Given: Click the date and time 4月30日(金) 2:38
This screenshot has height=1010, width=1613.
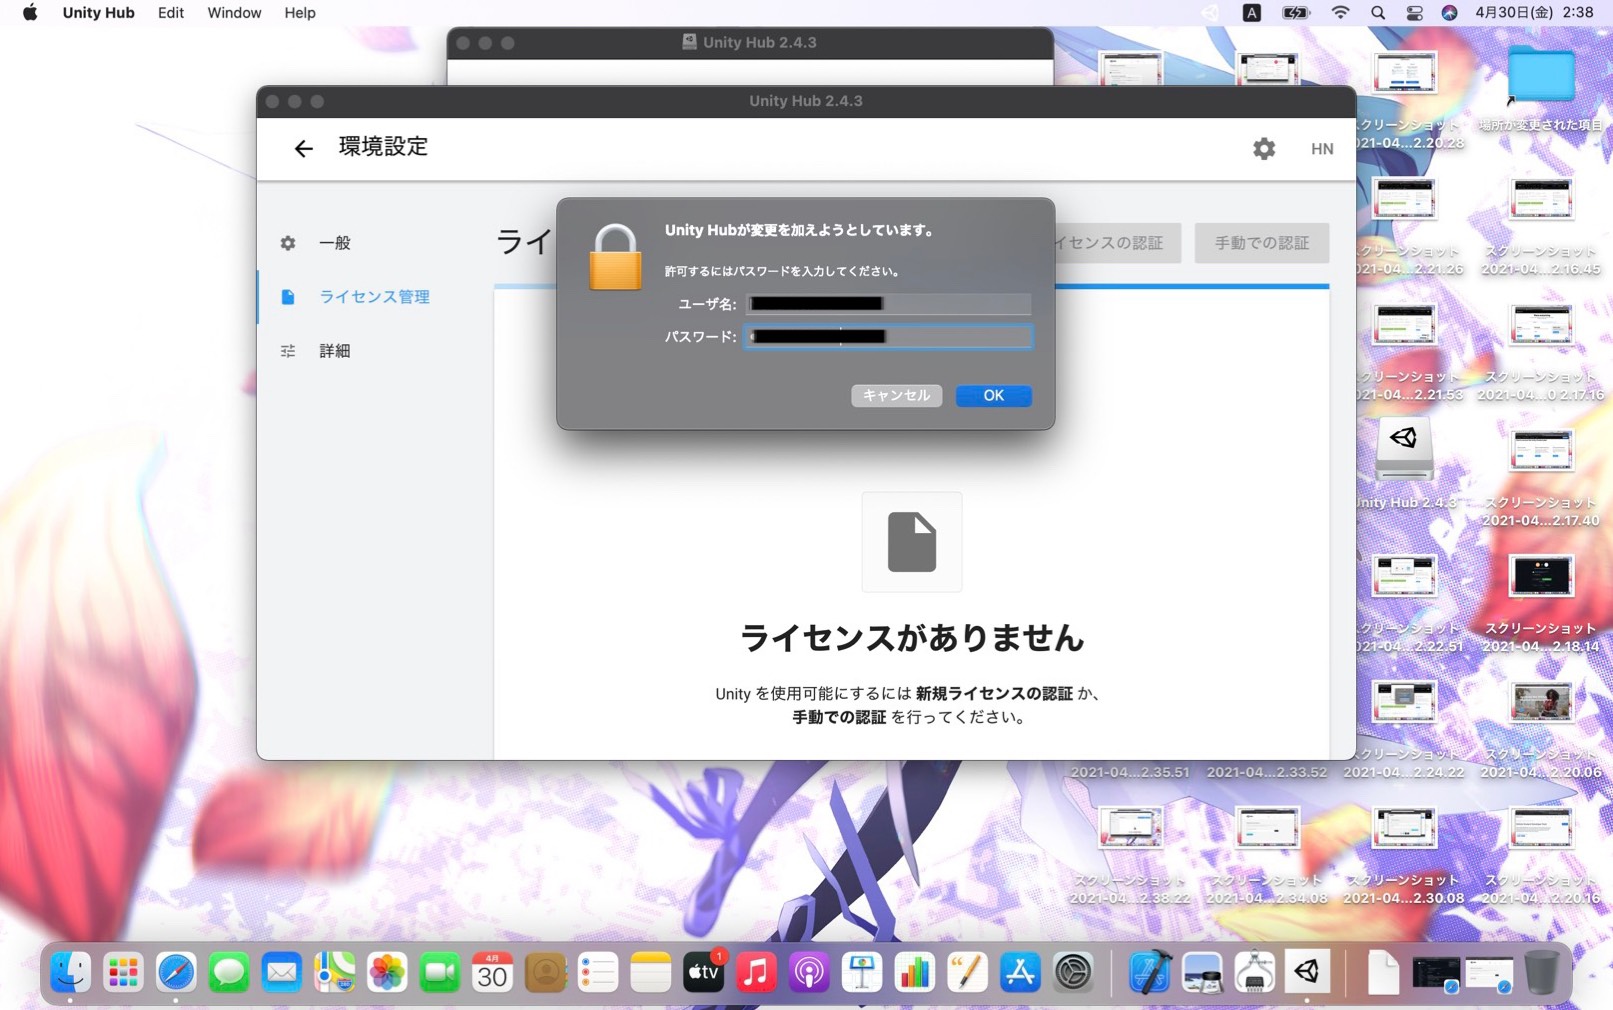Looking at the screenshot, I should (1534, 13).
